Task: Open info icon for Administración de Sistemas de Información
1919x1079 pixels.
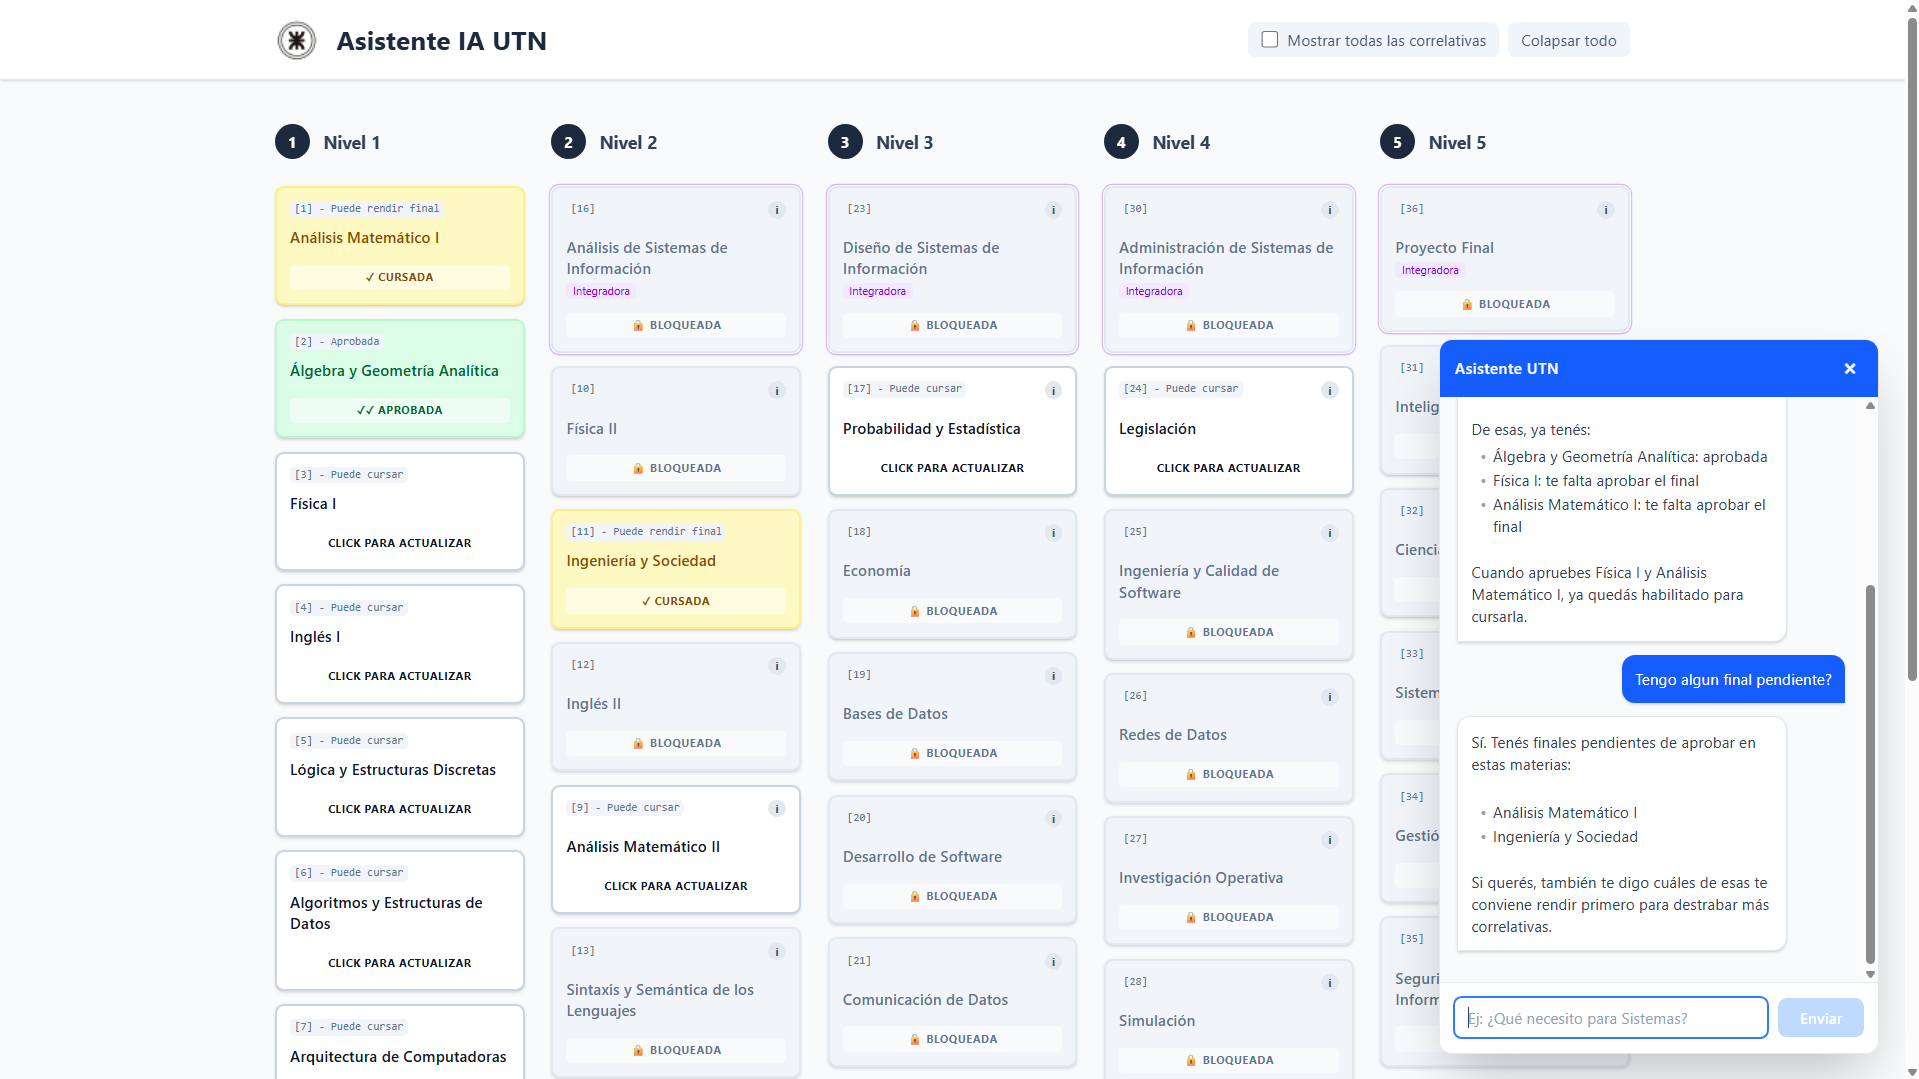Action: pyautogui.click(x=1330, y=210)
